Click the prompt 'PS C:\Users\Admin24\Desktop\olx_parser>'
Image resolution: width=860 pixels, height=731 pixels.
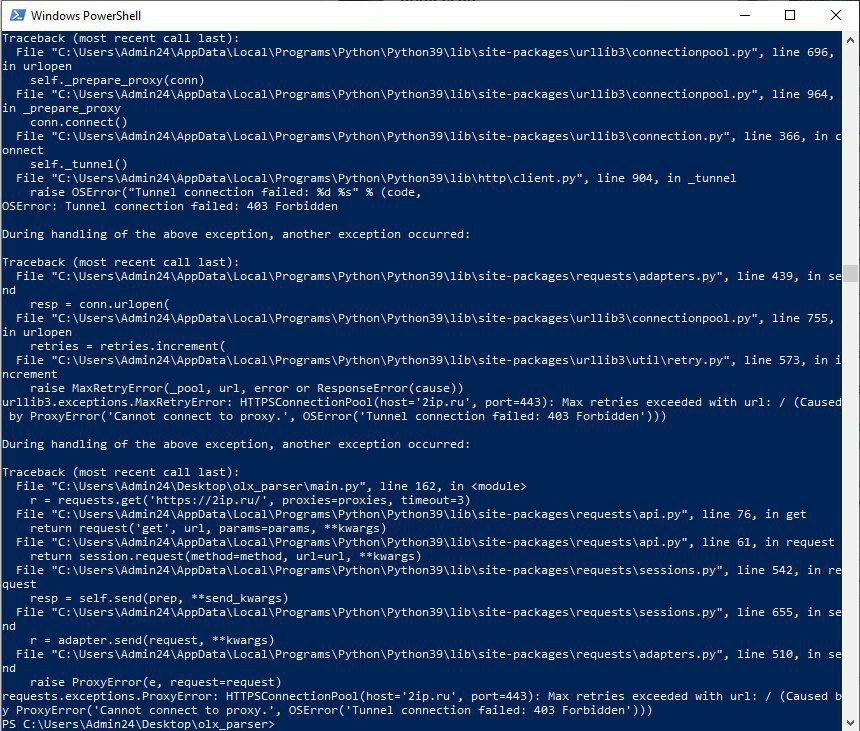click(x=138, y=724)
